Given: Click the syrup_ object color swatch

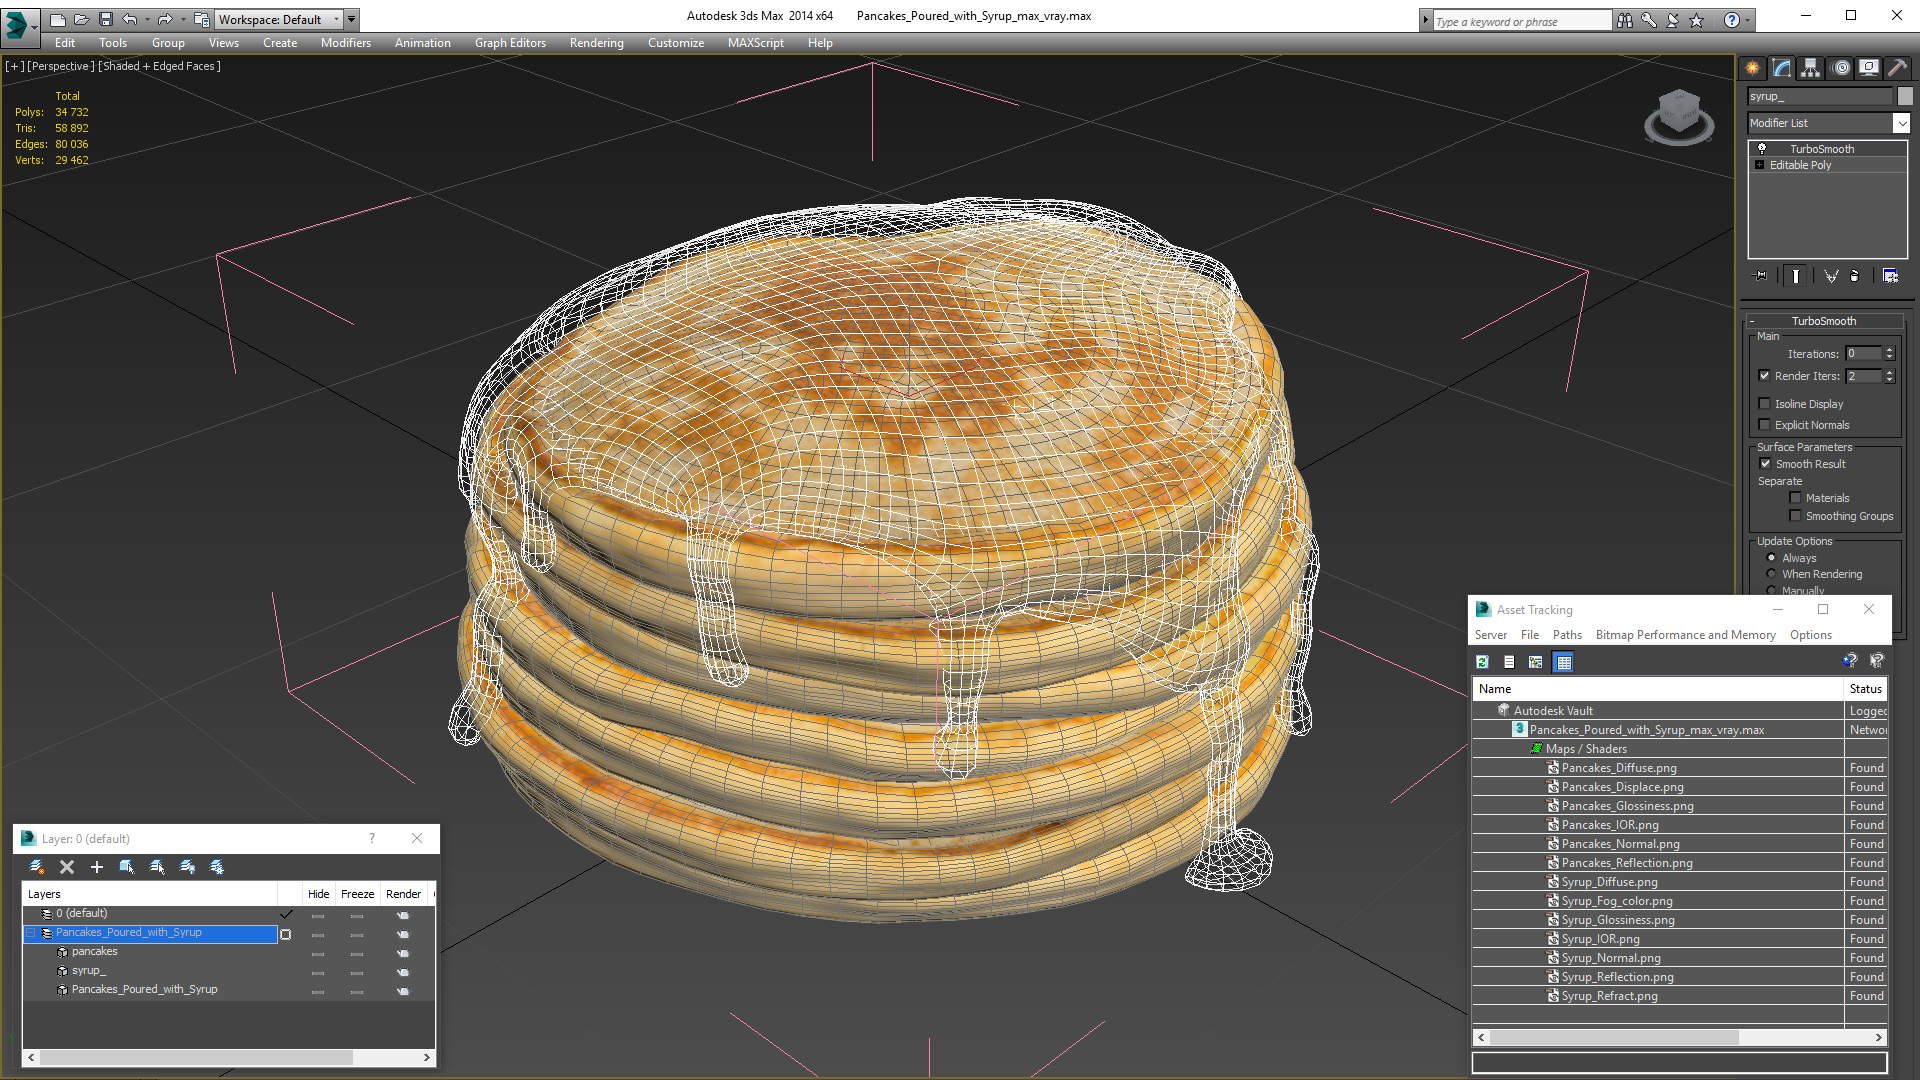Looking at the screenshot, I should click(1905, 96).
